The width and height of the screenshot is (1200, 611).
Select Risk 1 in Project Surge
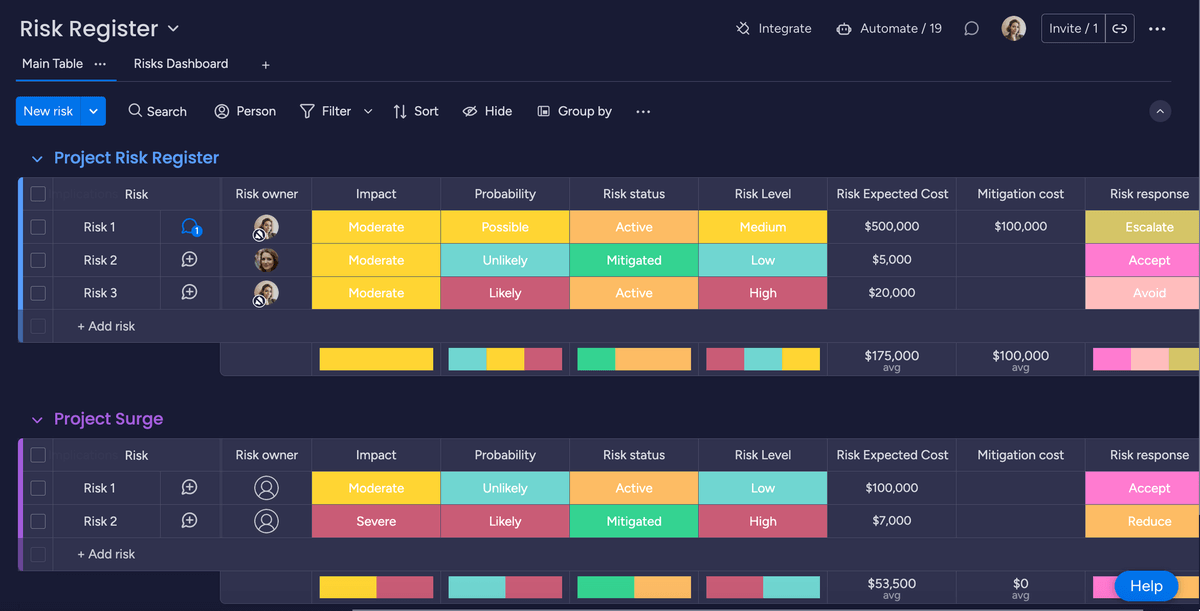pos(38,487)
